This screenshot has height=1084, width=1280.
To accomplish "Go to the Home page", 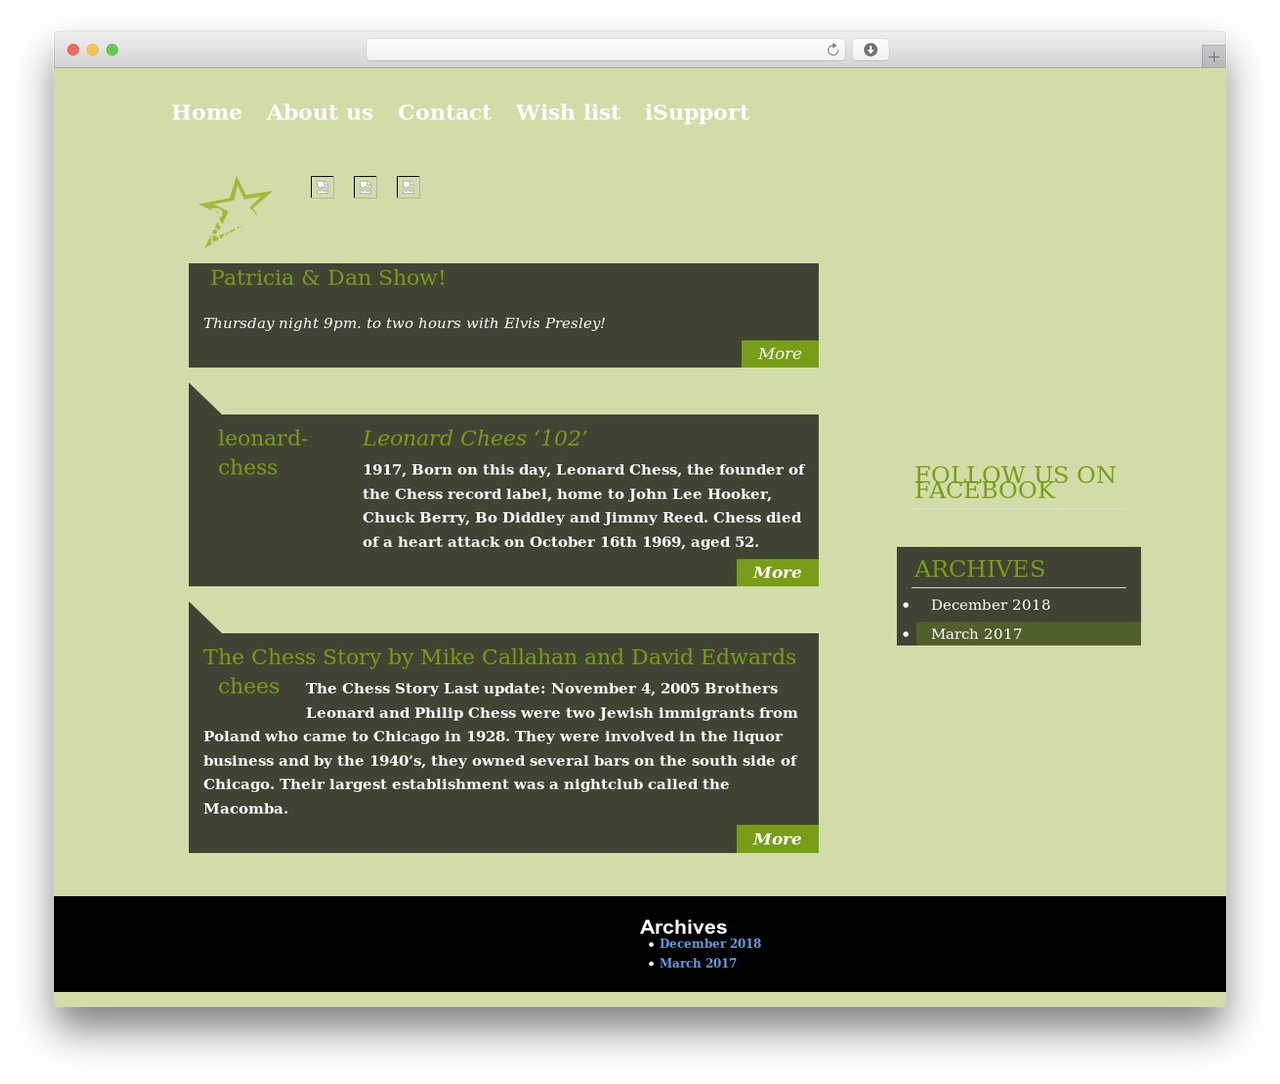I will pyautogui.click(x=207, y=112).
